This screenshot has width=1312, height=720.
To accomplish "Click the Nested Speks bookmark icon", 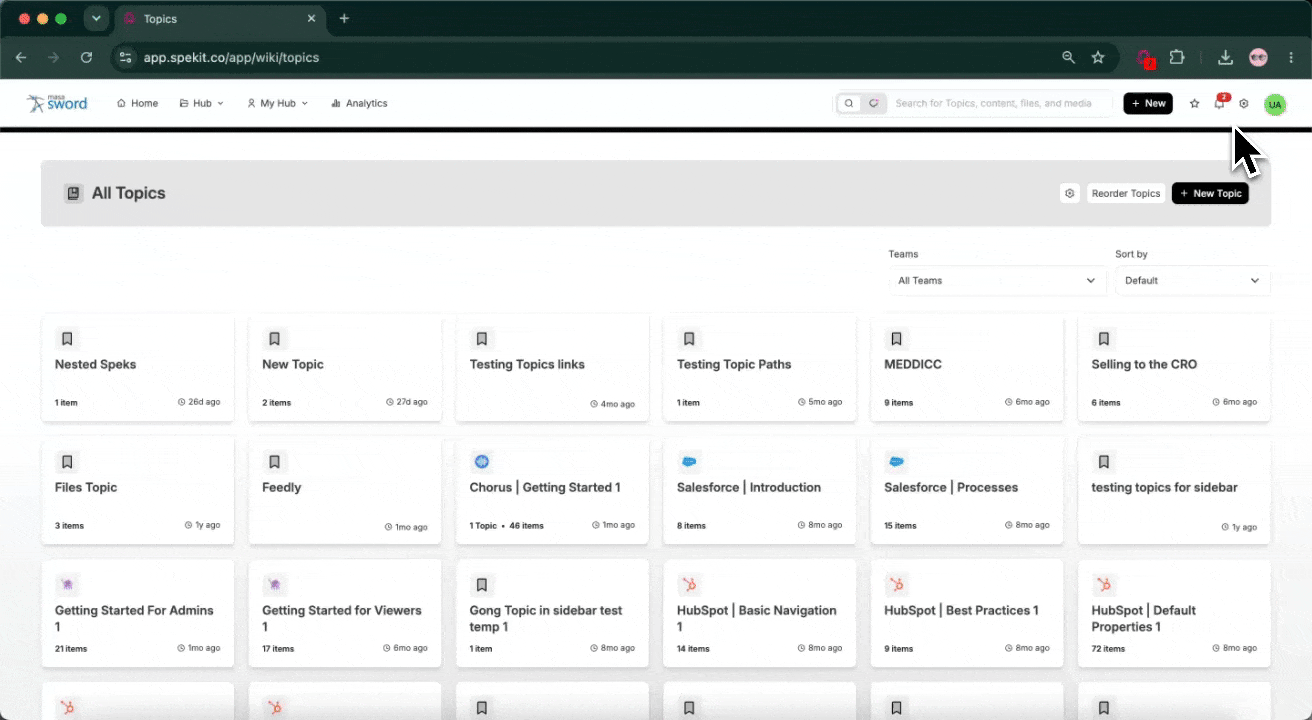I will pyautogui.click(x=67, y=339).
